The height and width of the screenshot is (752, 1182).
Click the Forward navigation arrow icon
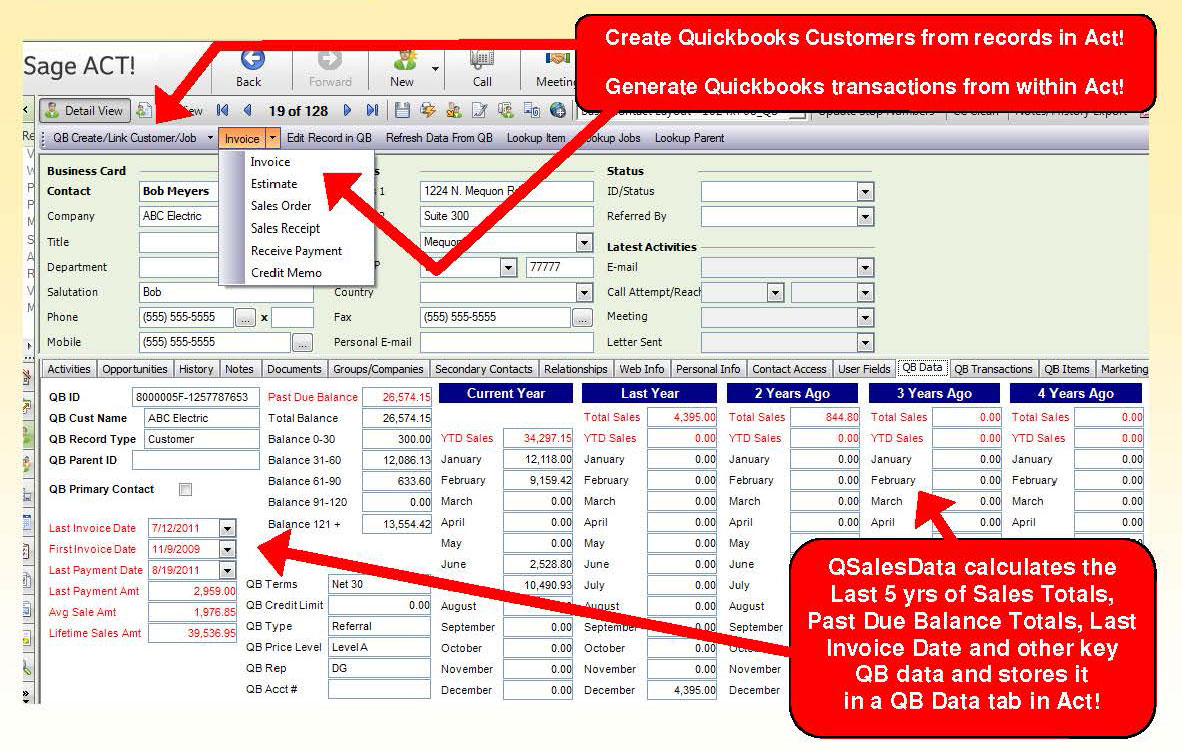tap(329, 60)
